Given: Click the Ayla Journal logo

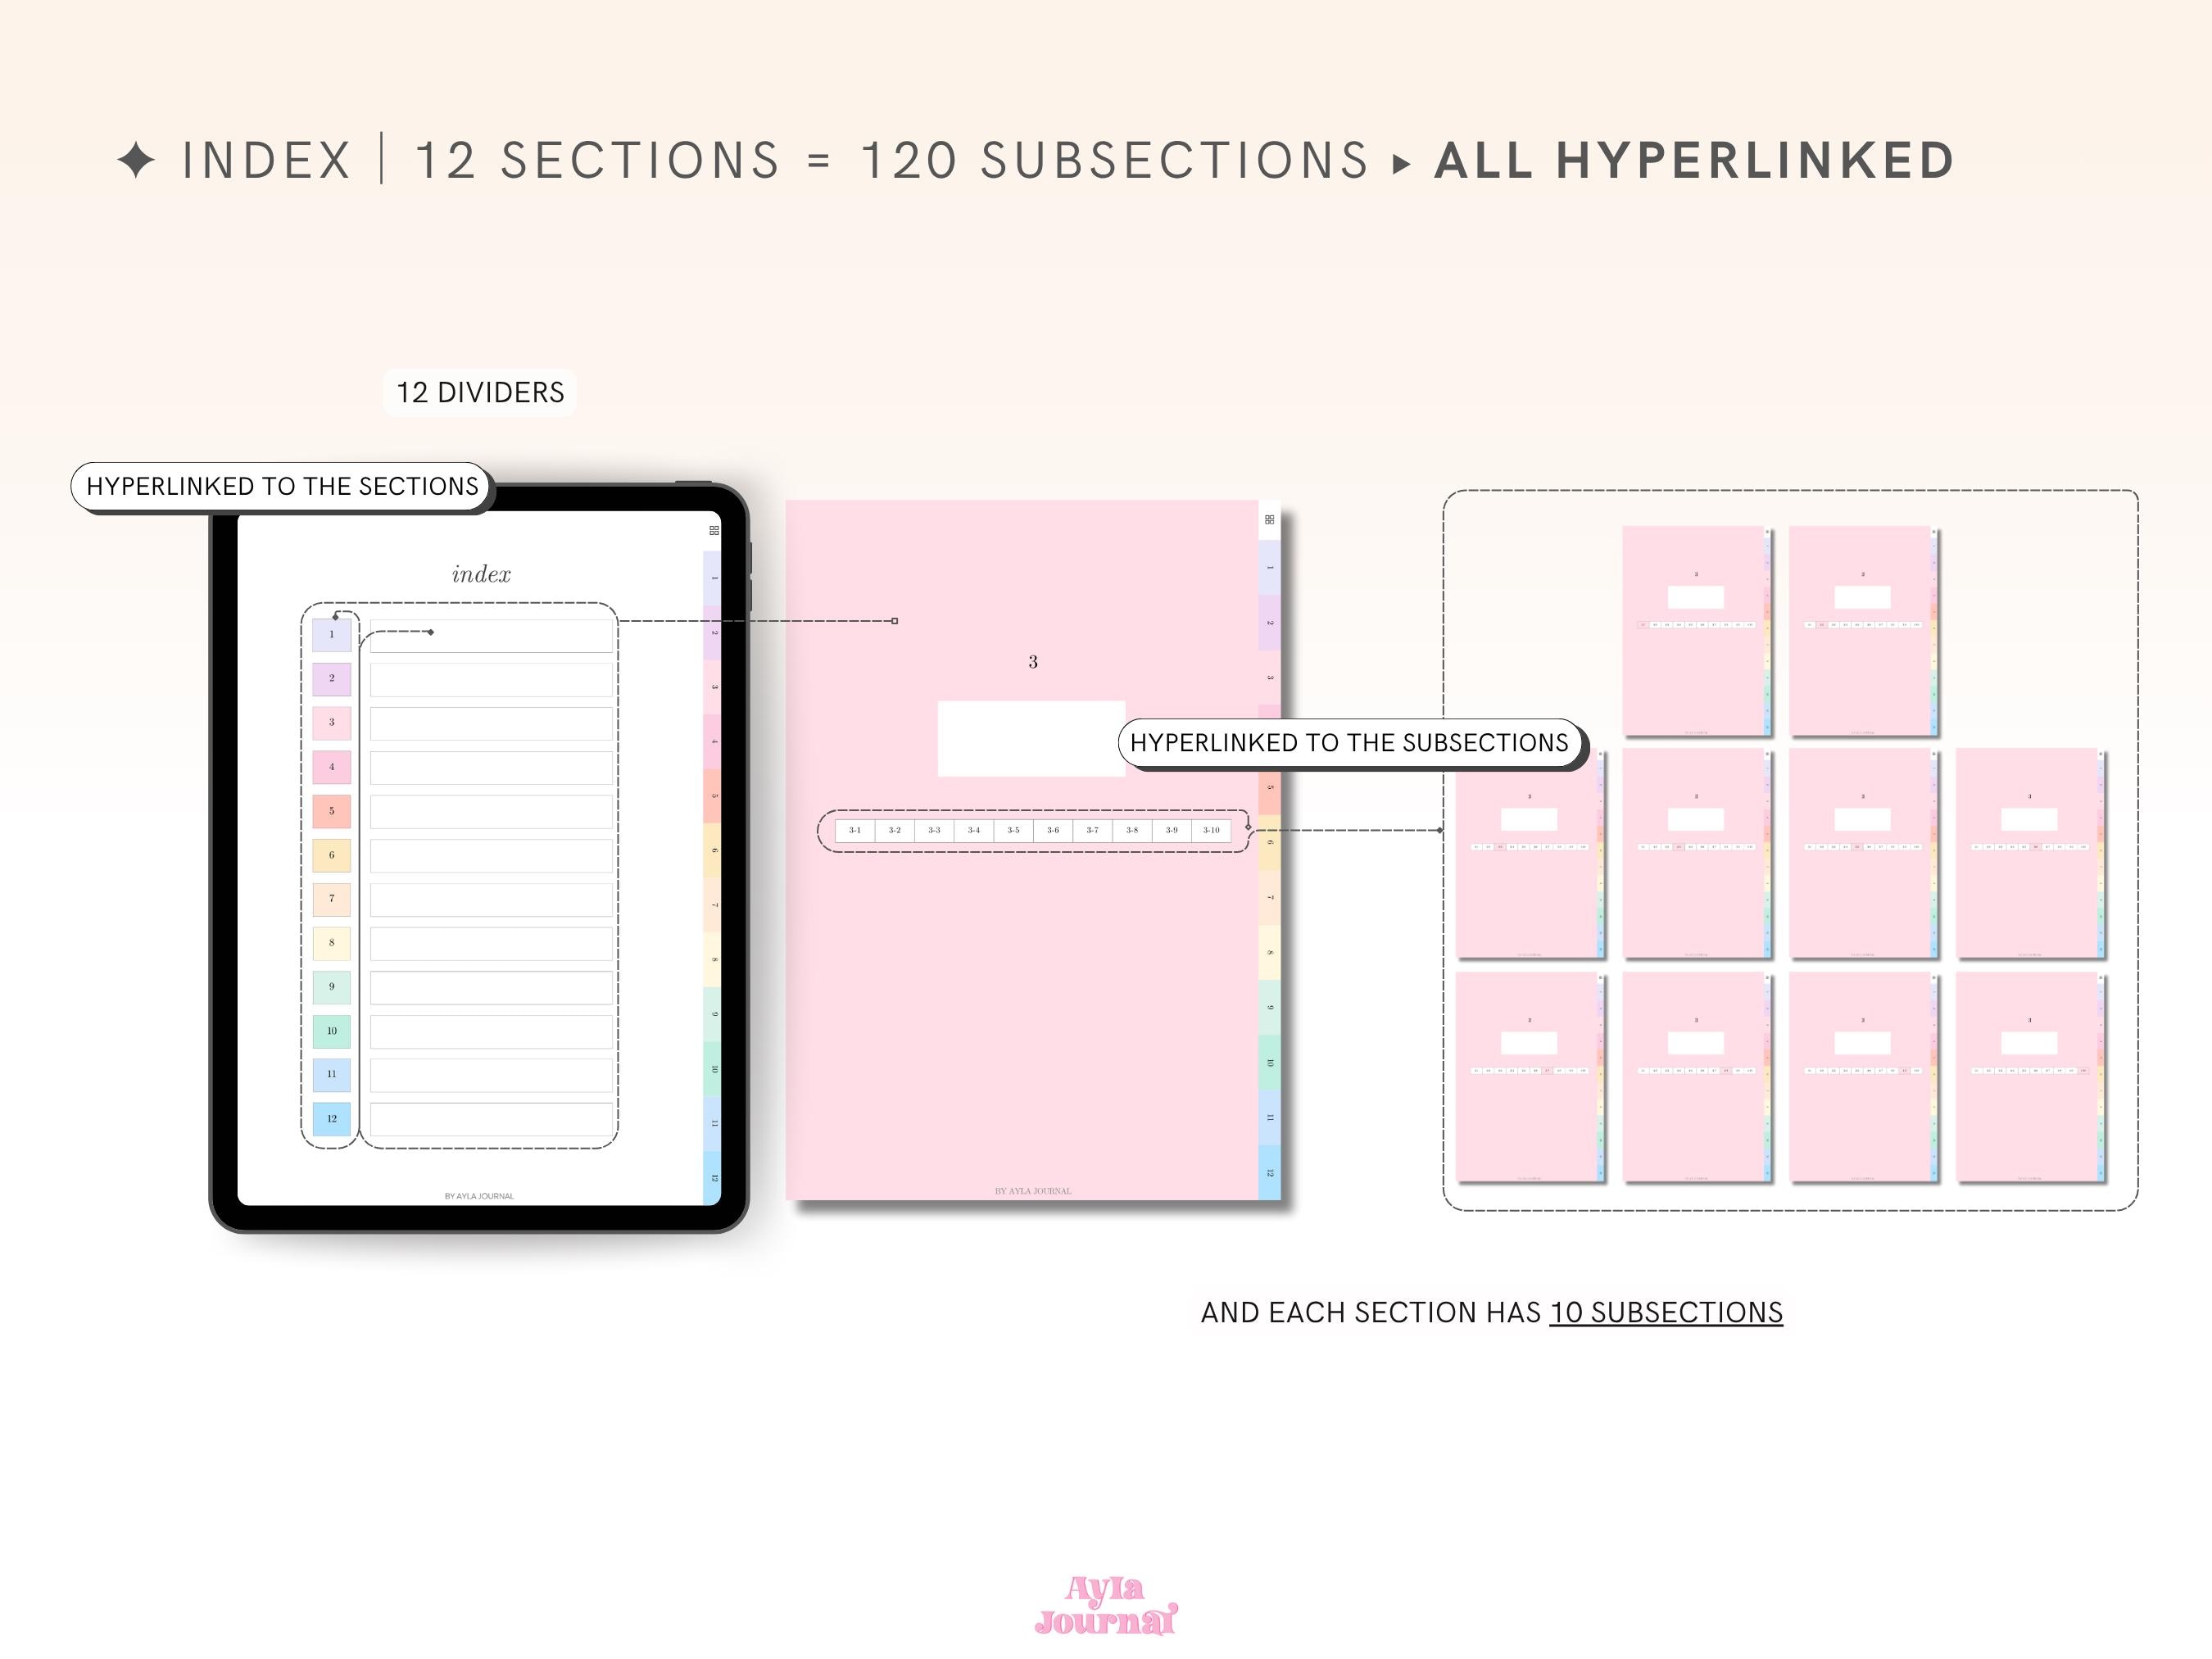Looking at the screenshot, I should tap(1106, 1605).
